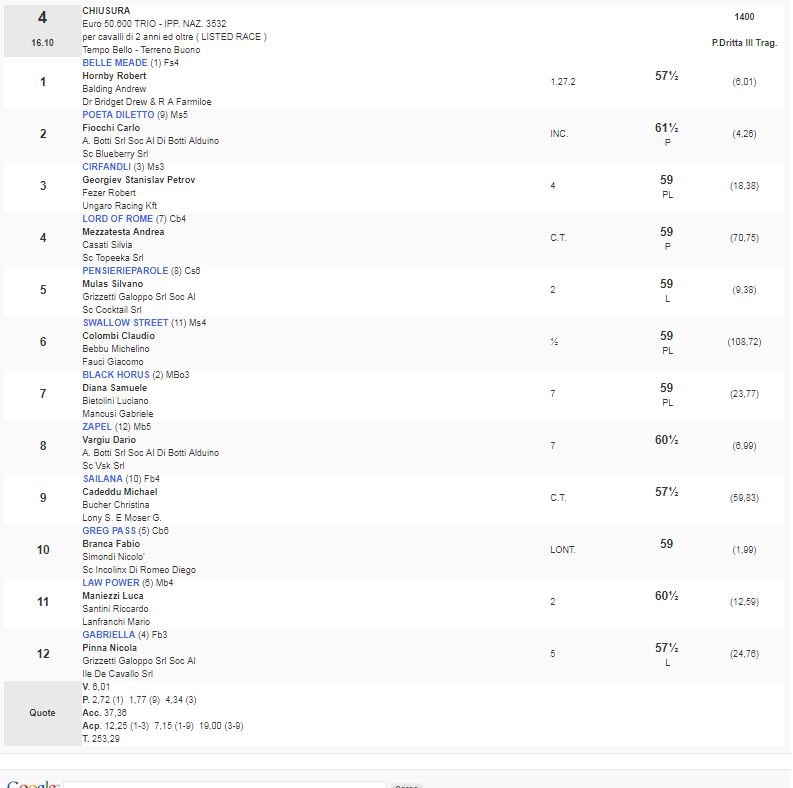Open the SWALLOW STREET horse details
This screenshot has height=788, width=793.
pos(125,323)
